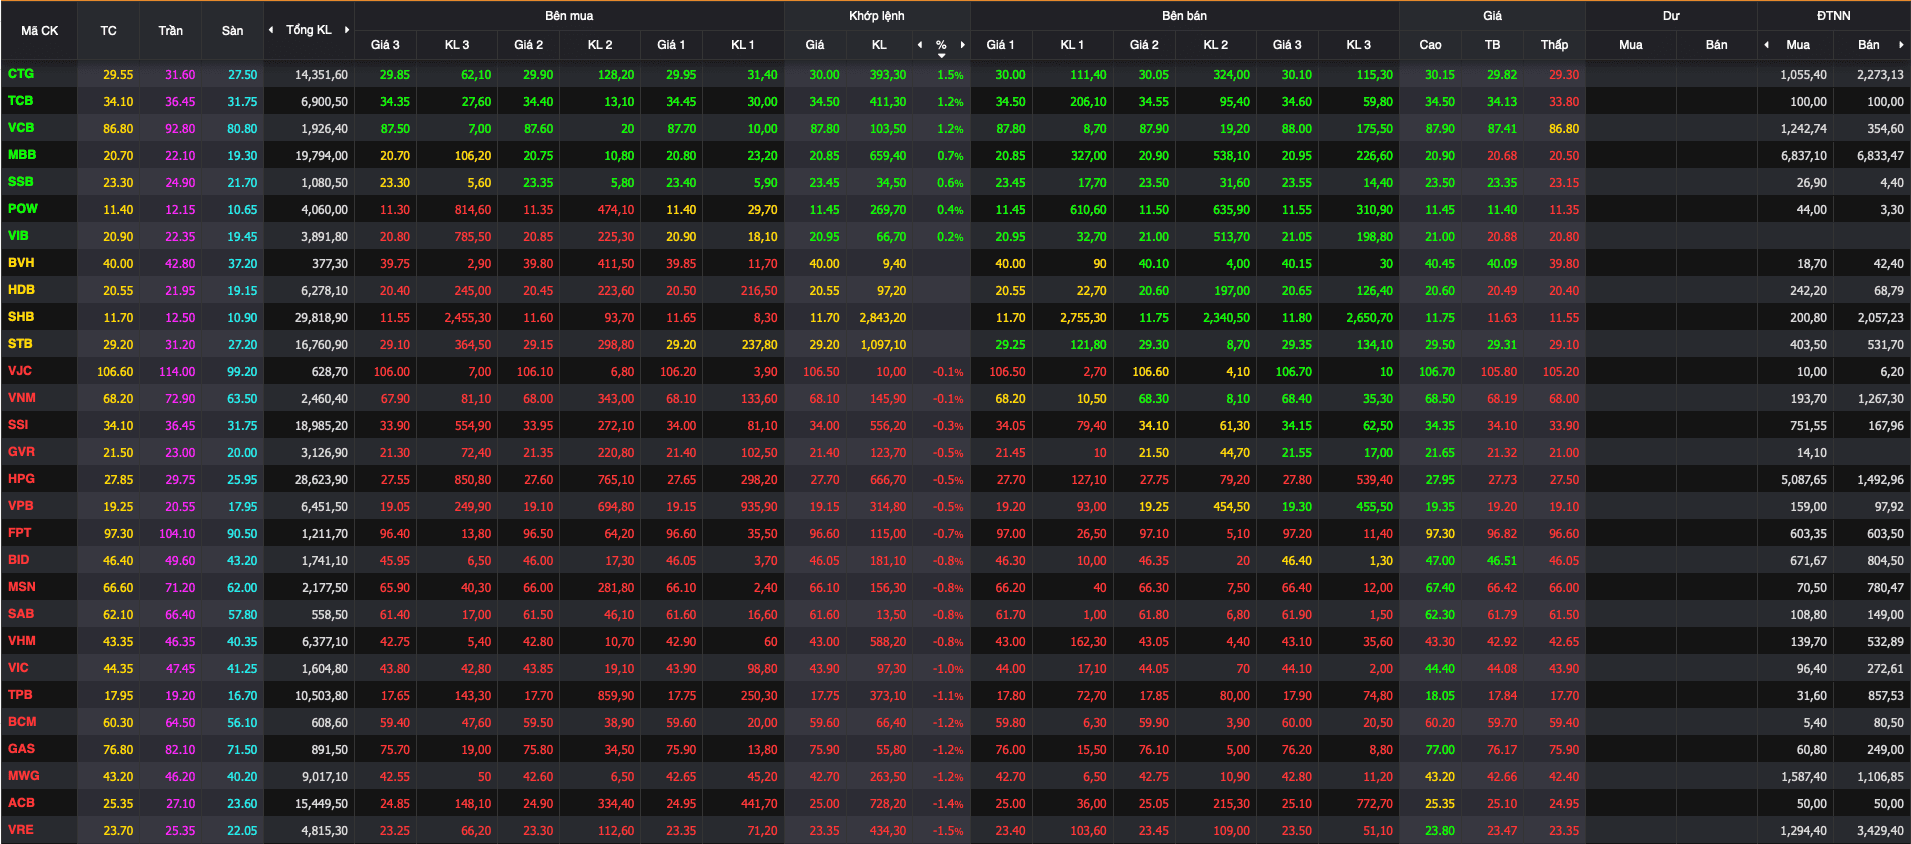The image size is (1911, 844).
Task: Click the Sàn column header
Action: click(232, 31)
